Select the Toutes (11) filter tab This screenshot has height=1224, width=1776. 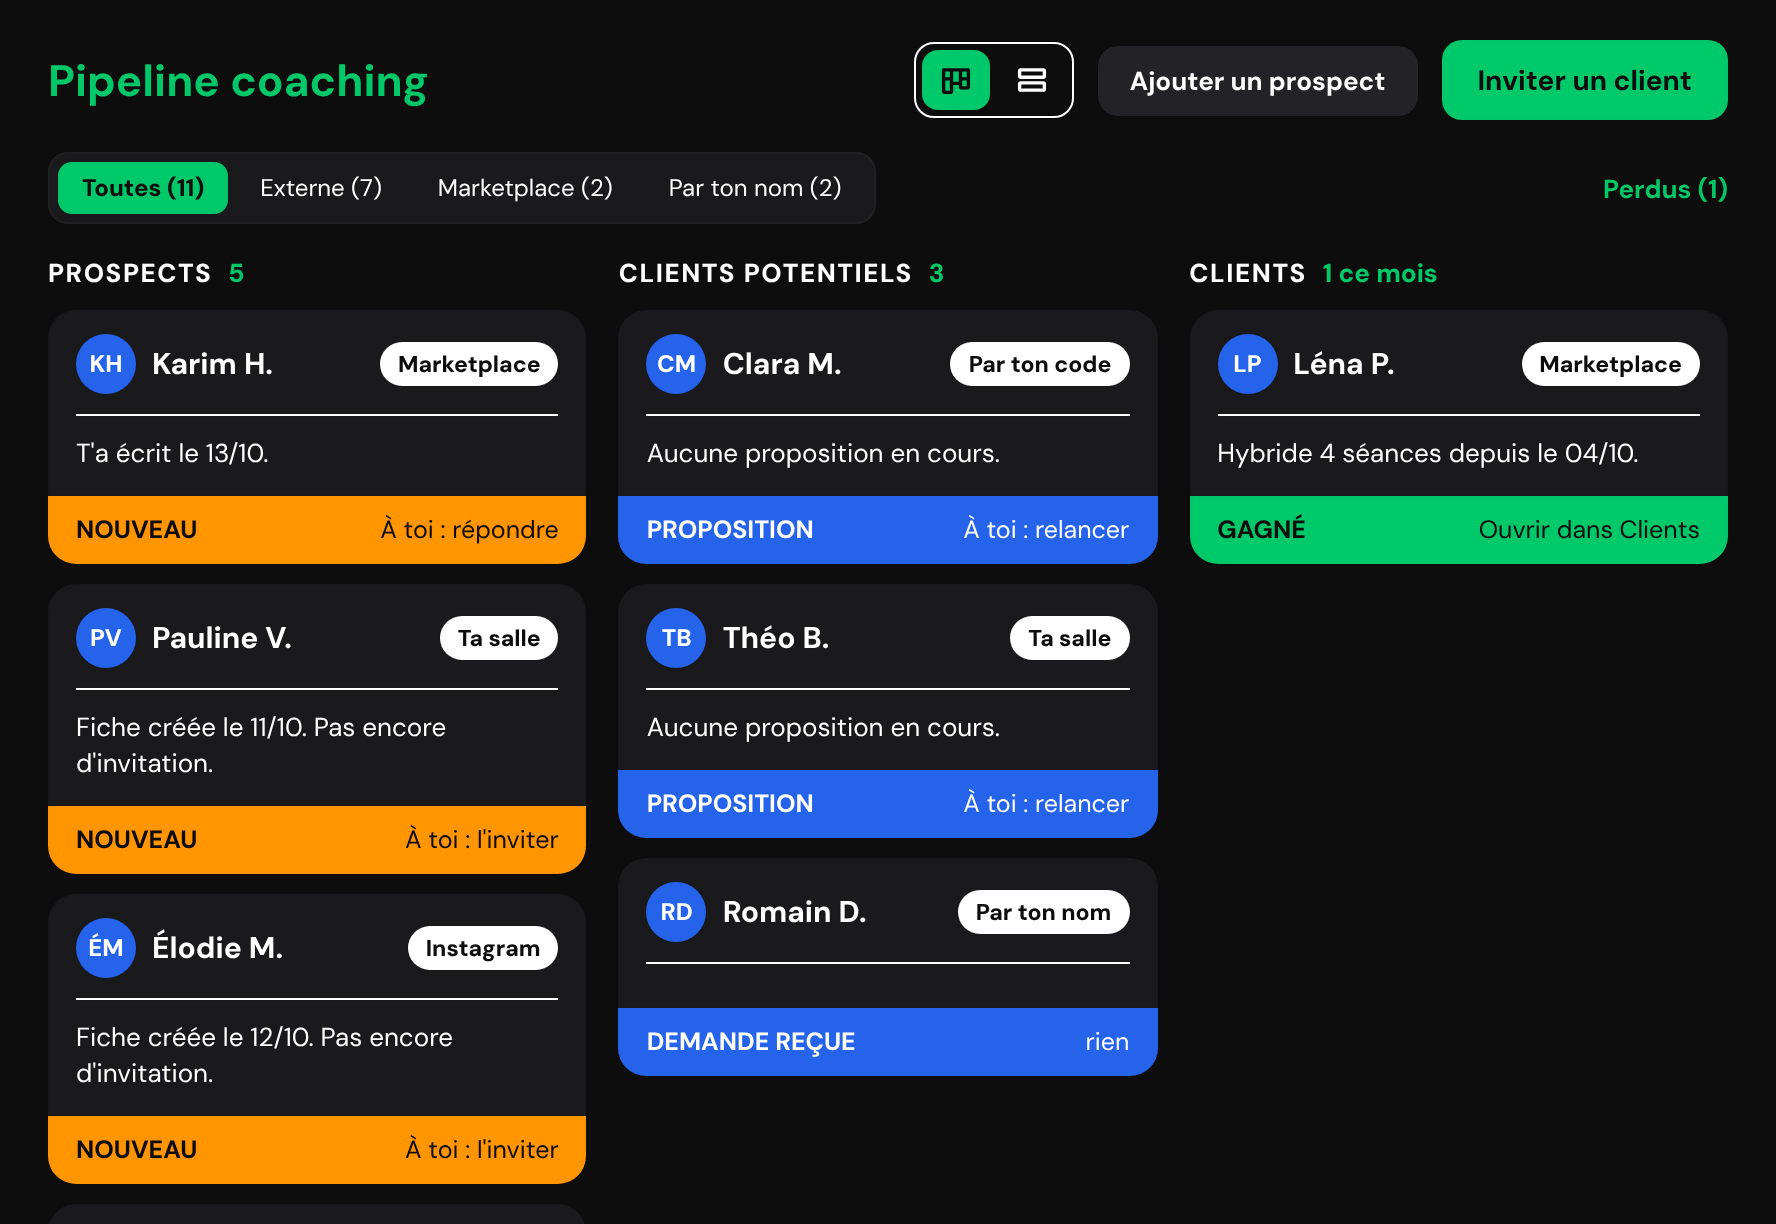[143, 188]
